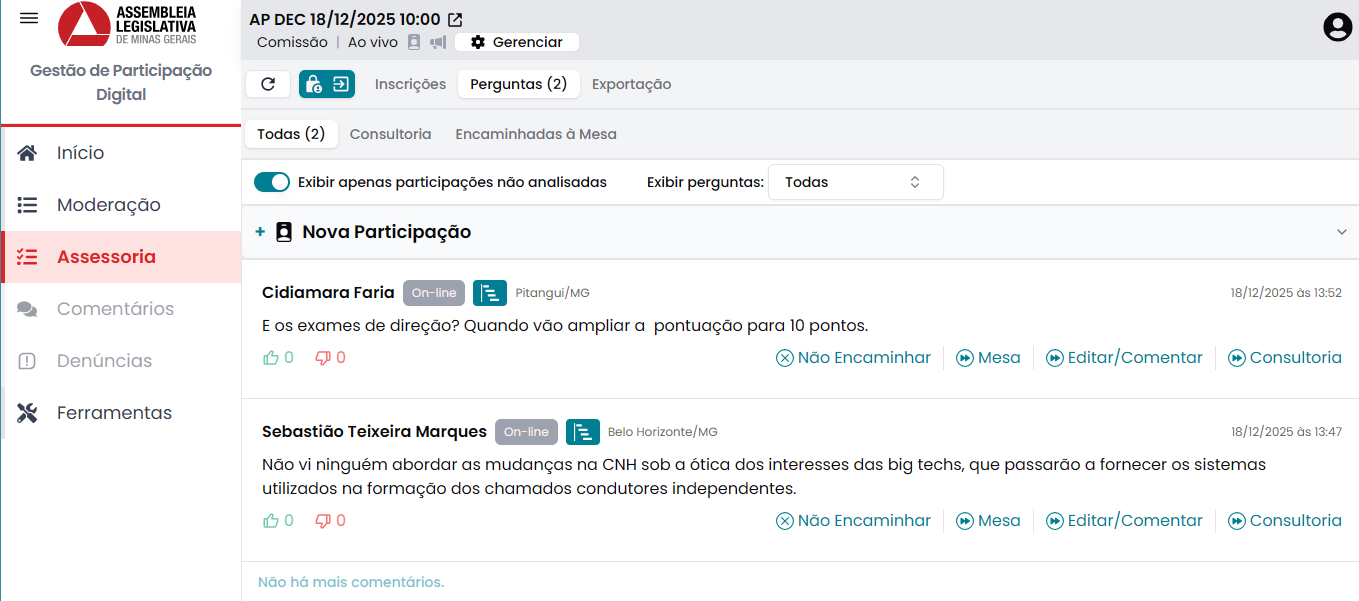The height and width of the screenshot is (601, 1359).
Task: Open Ferramentas in the sidebar
Action: click(x=114, y=413)
